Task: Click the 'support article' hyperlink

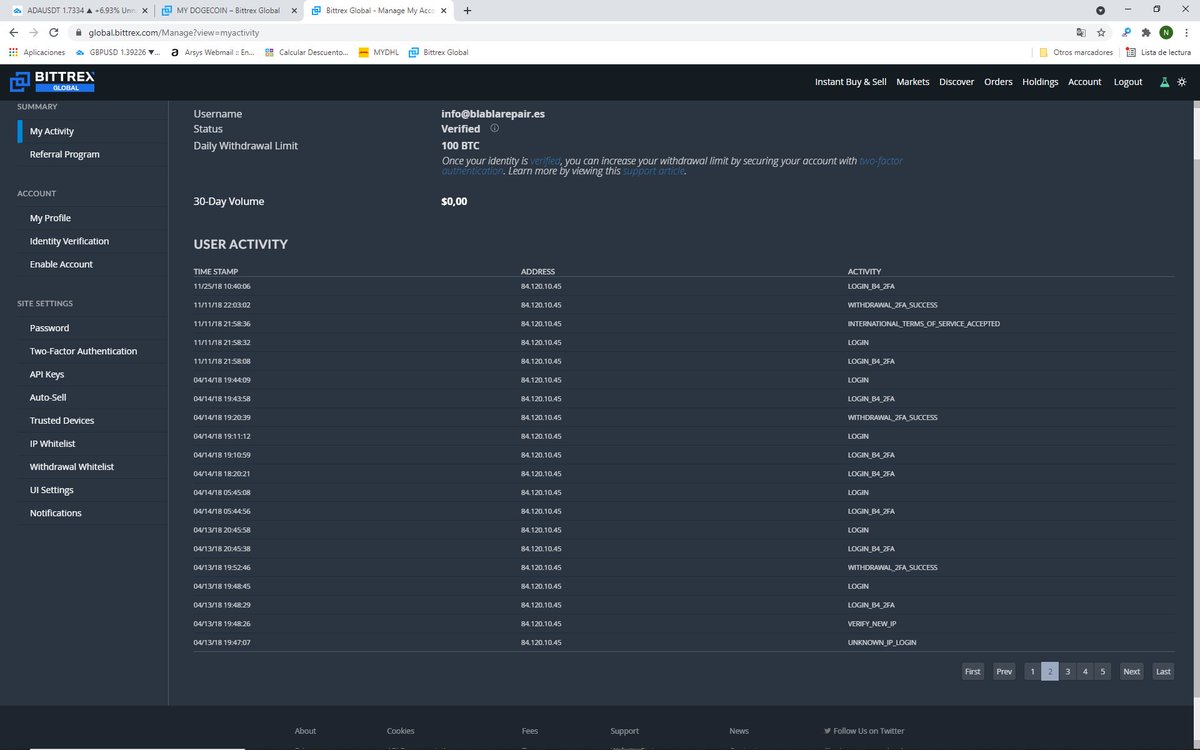Action: pyautogui.click(x=653, y=172)
